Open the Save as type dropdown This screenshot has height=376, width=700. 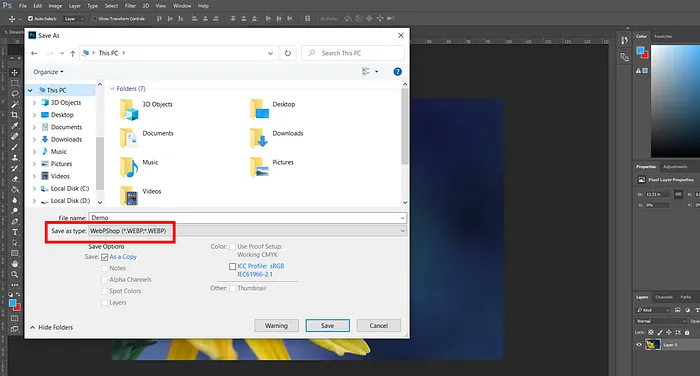[x=402, y=231]
